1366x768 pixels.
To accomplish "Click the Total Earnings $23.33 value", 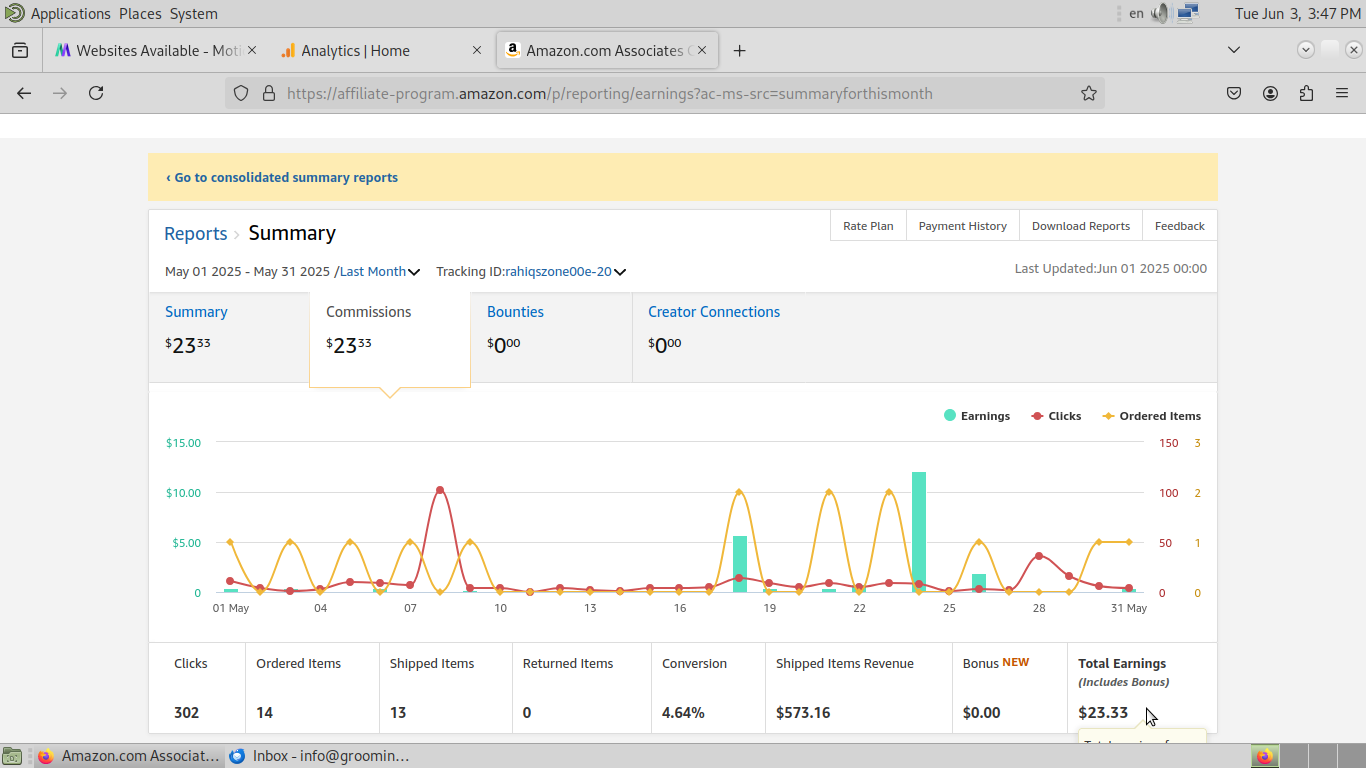I will coord(1103,713).
